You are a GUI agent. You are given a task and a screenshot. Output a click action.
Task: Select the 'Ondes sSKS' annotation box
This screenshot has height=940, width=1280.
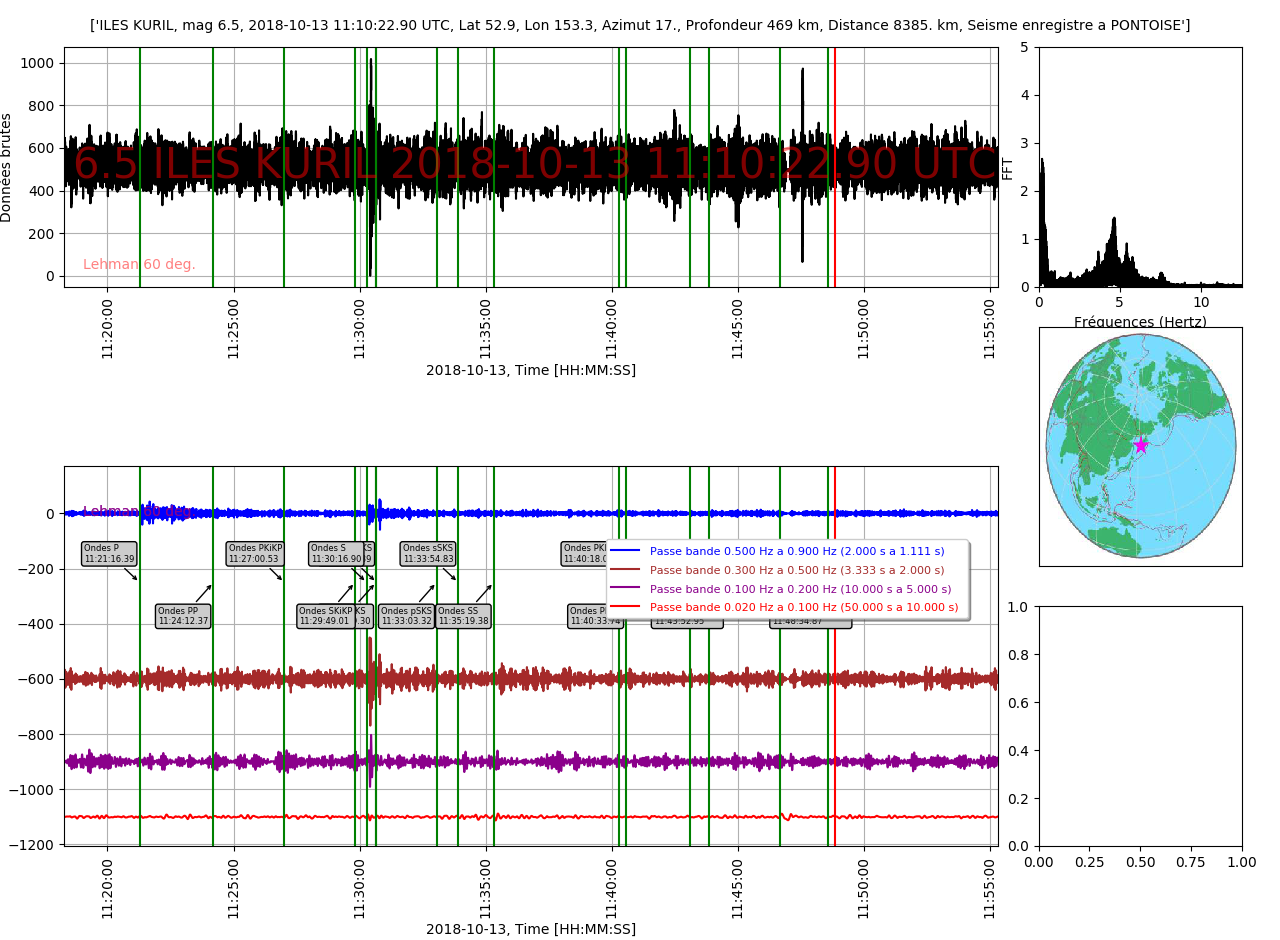pos(428,554)
